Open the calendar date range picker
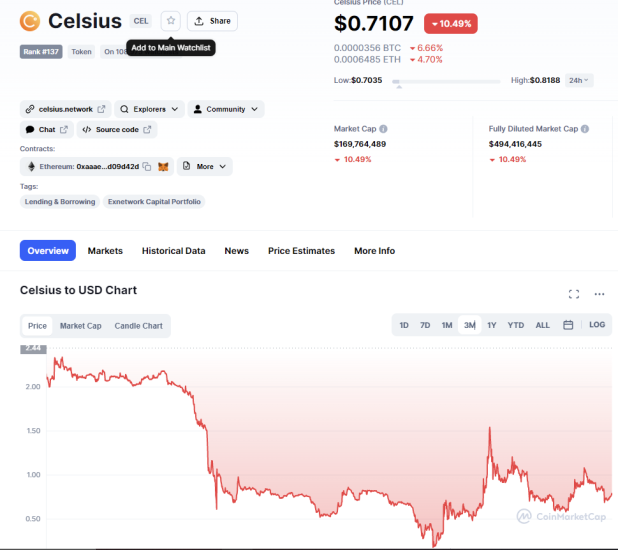This screenshot has width=618, height=550. pyautogui.click(x=568, y=325)
